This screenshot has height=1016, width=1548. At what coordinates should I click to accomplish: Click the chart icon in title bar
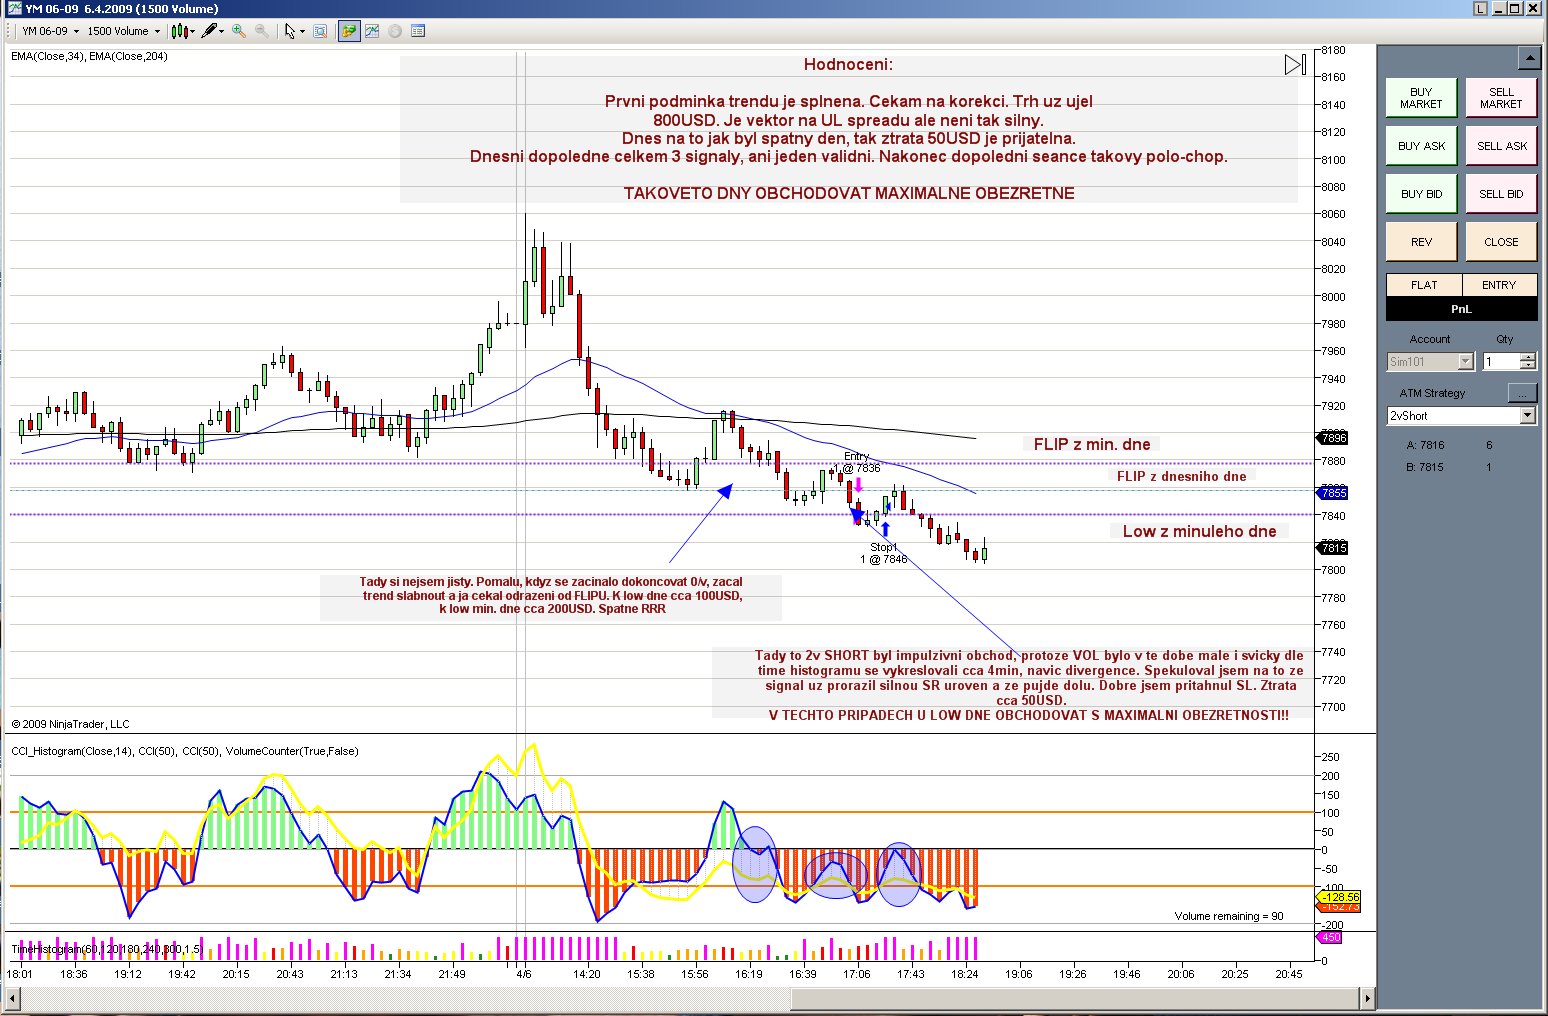pyautogui.click(x=14, y=9)
